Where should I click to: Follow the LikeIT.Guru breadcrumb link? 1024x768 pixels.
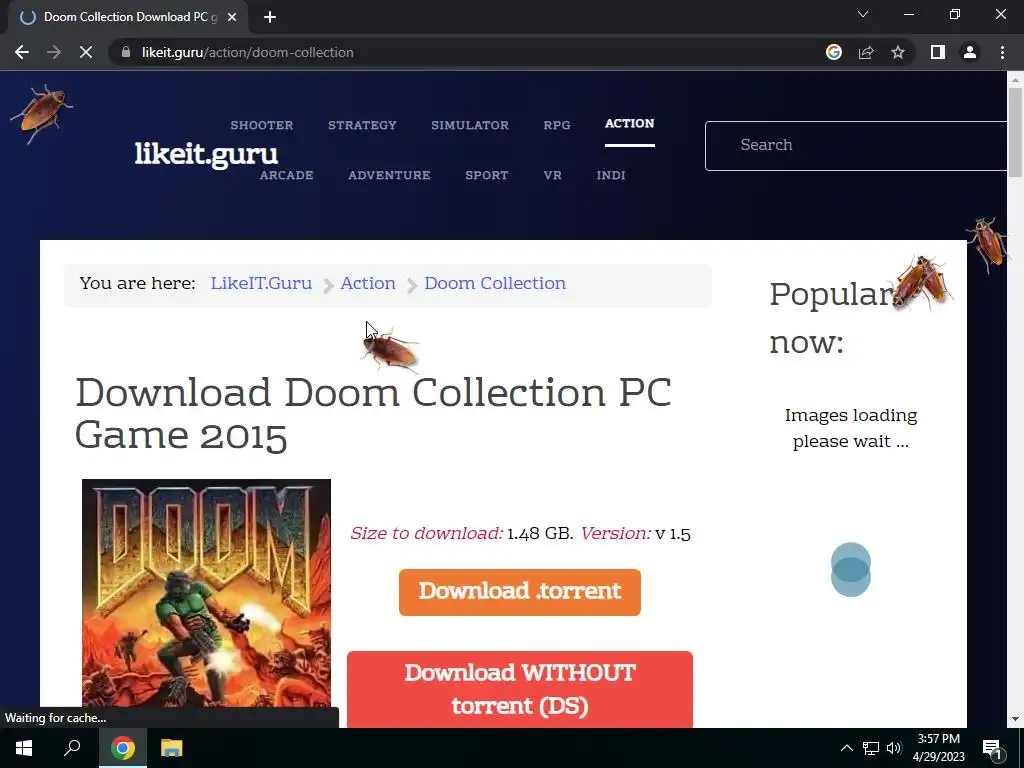pyautogui.click(x=261, y=283)
